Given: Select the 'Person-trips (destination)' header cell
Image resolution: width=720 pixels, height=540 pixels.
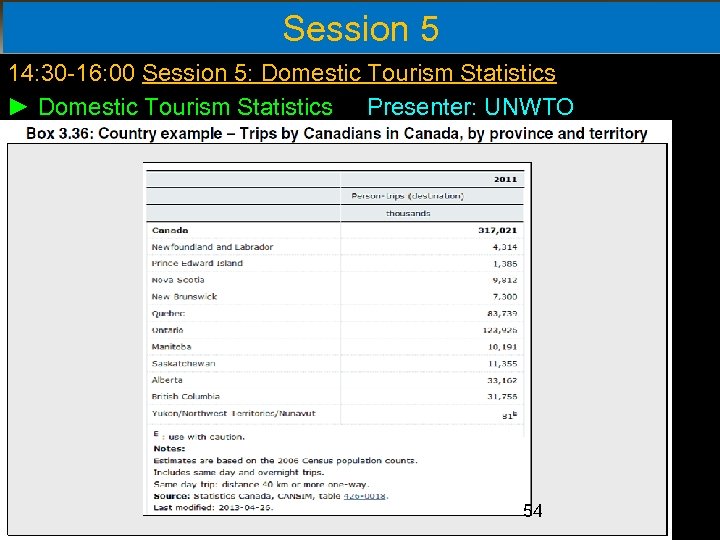Looking at the screenshot, I should click(408, 196).
